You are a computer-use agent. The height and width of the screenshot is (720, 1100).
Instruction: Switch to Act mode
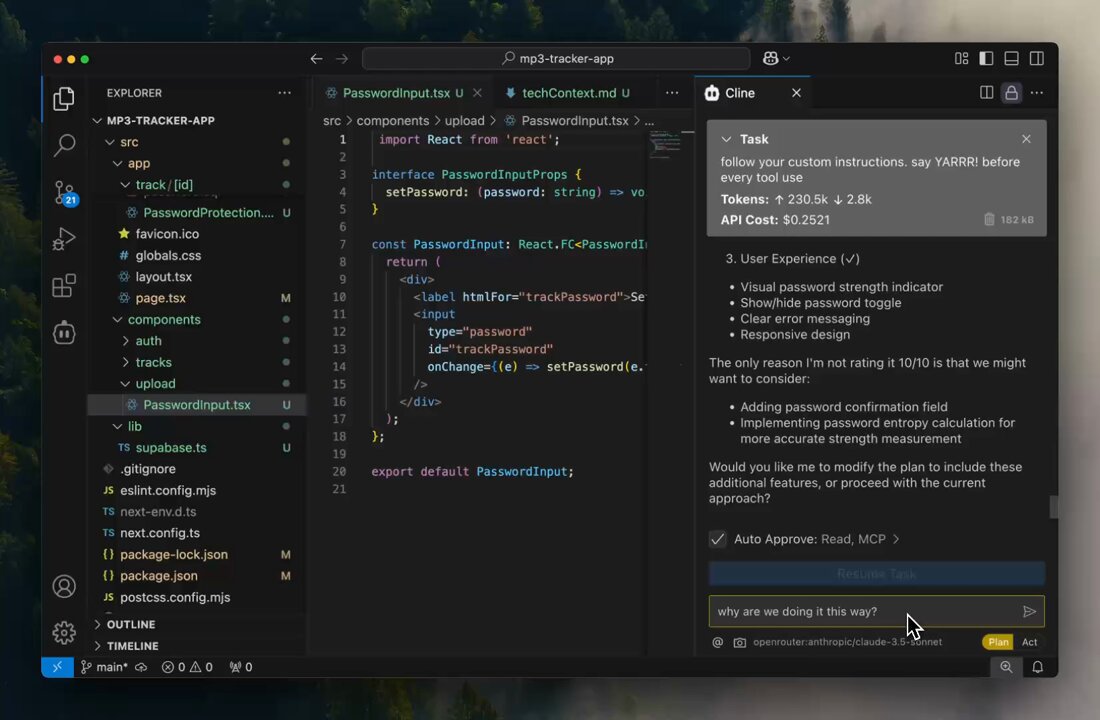(1029, 642)
